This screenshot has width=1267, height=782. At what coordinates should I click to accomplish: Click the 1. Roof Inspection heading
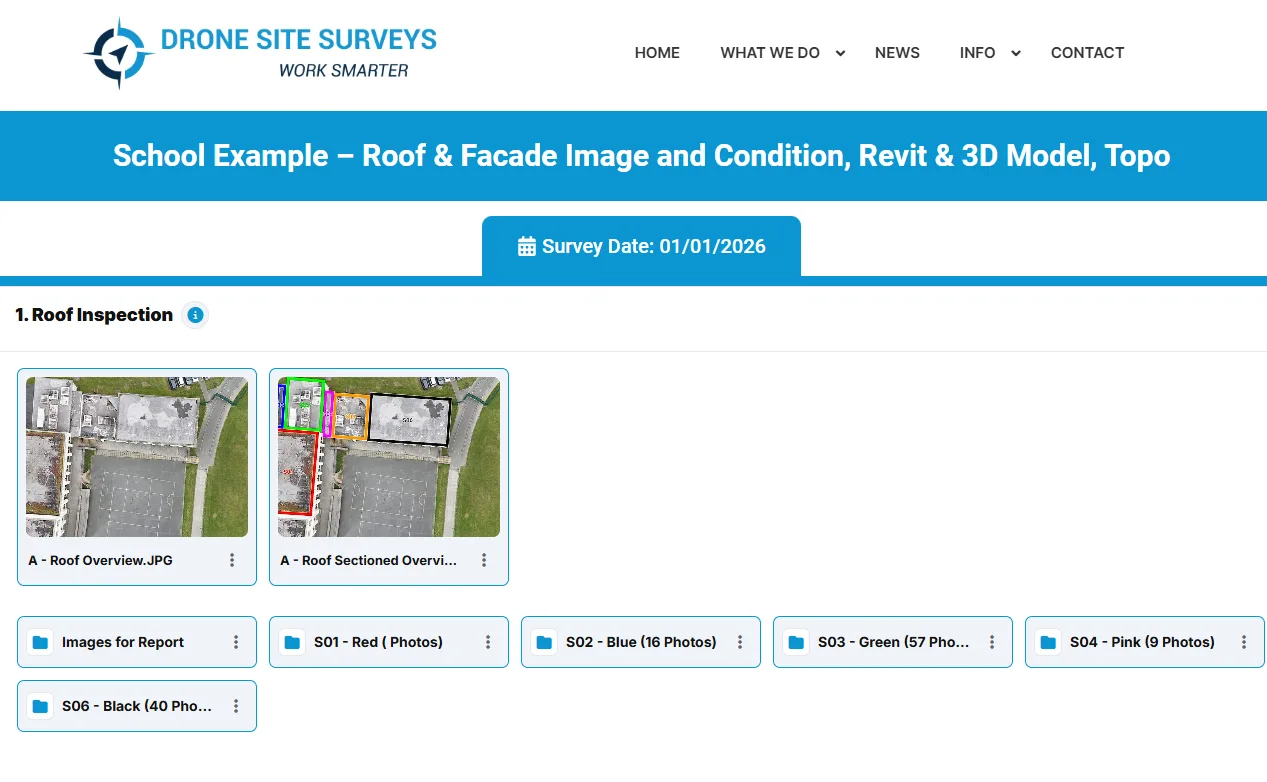[94, 315]
